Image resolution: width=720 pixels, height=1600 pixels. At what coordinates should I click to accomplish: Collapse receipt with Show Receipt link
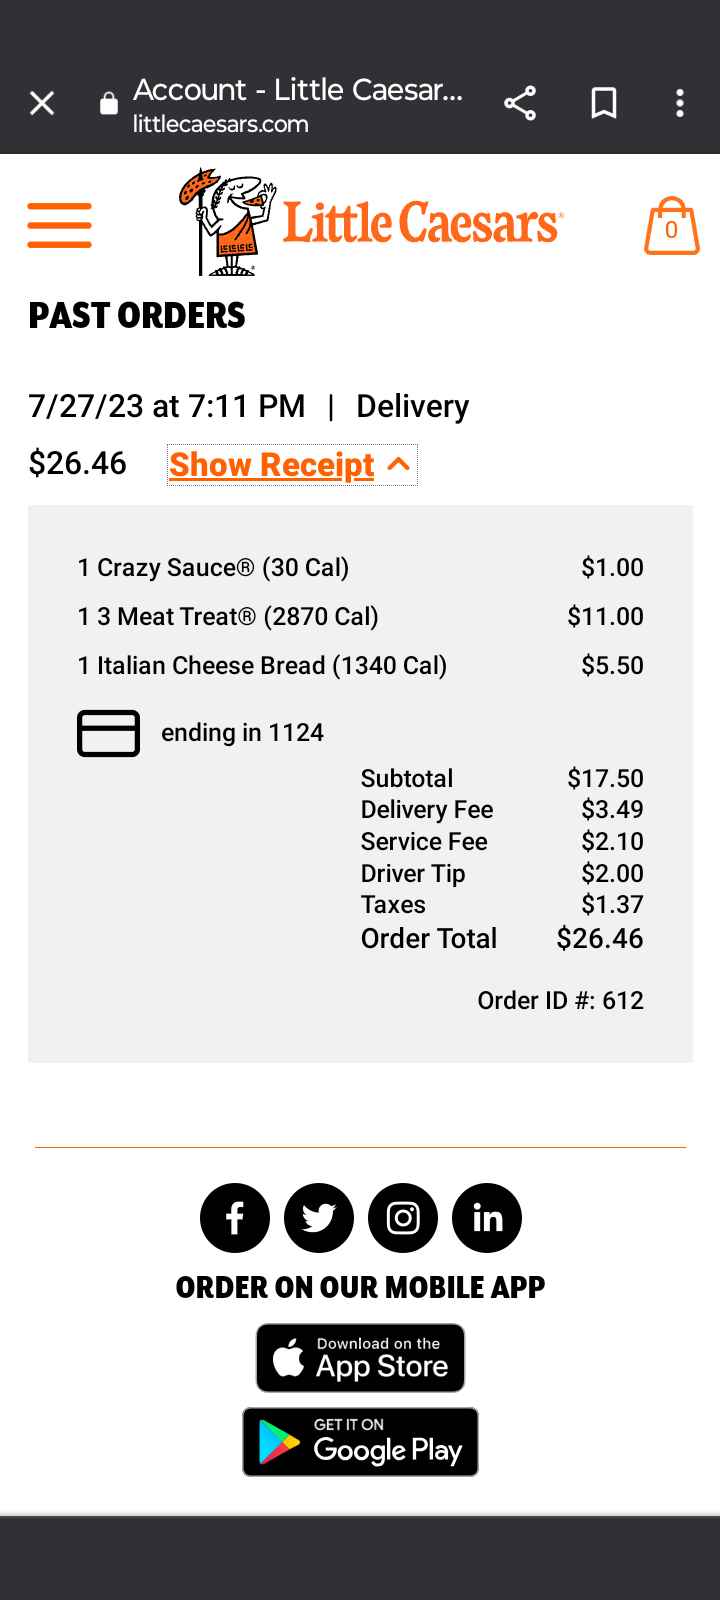tap(272, 465)
